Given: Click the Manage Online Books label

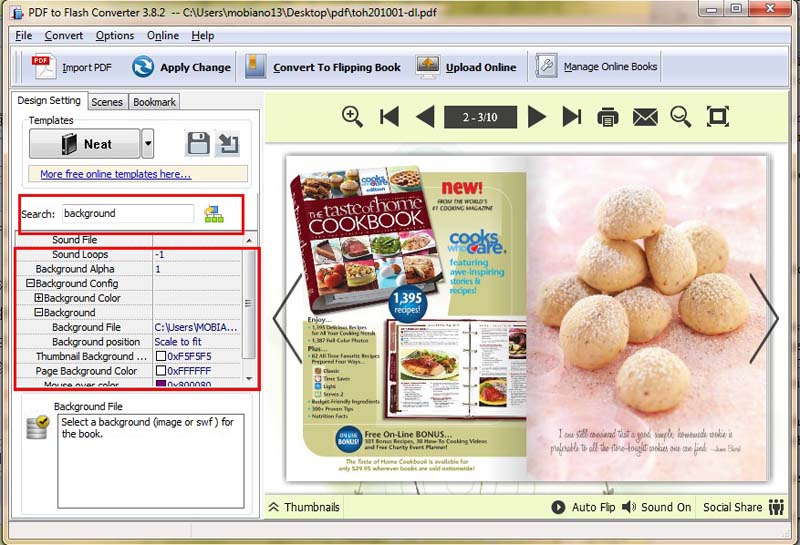Looking at the screenshot, I should click(x=610, y=67).
